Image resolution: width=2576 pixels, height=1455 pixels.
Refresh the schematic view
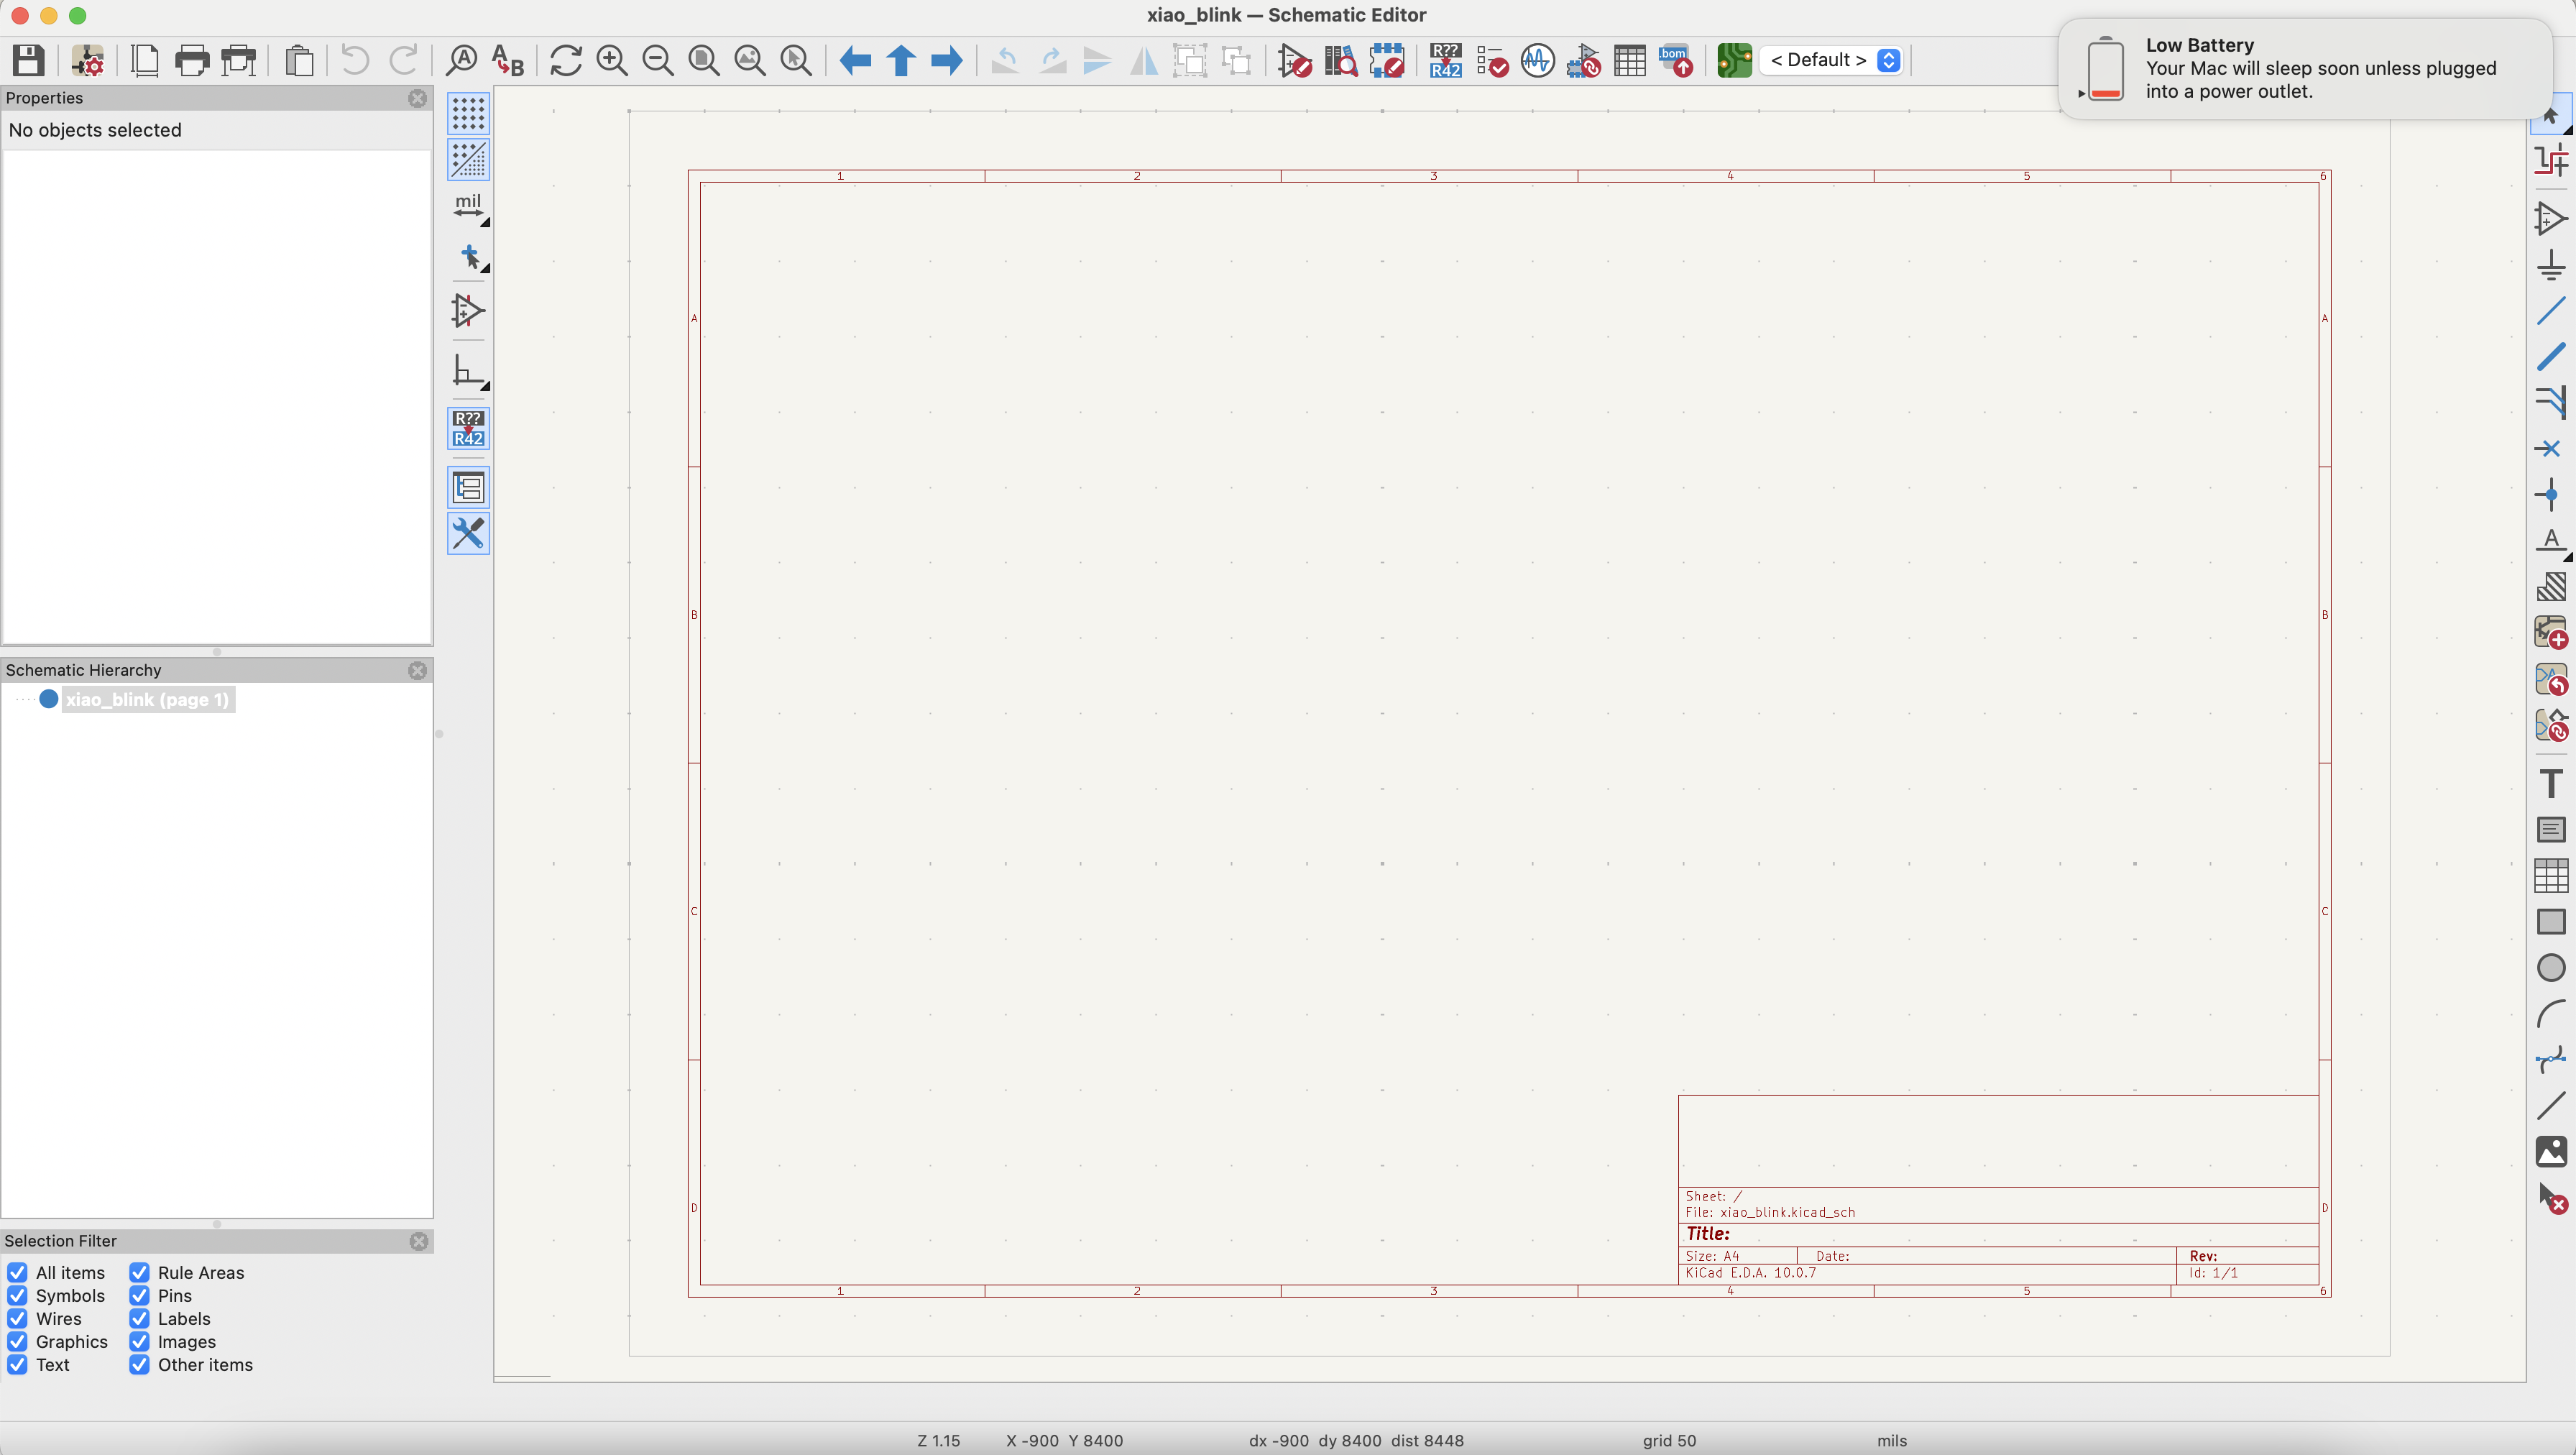click(566, 60)
